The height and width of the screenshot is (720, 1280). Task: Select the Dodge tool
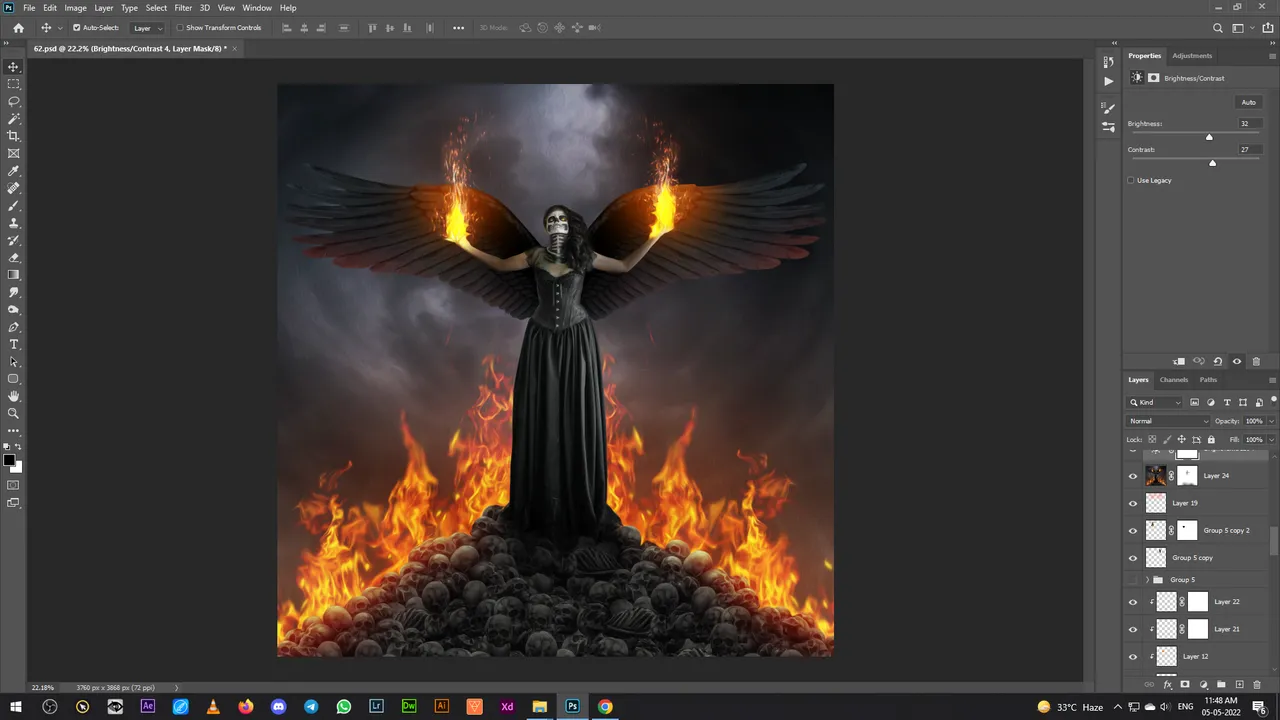point(14,310)
